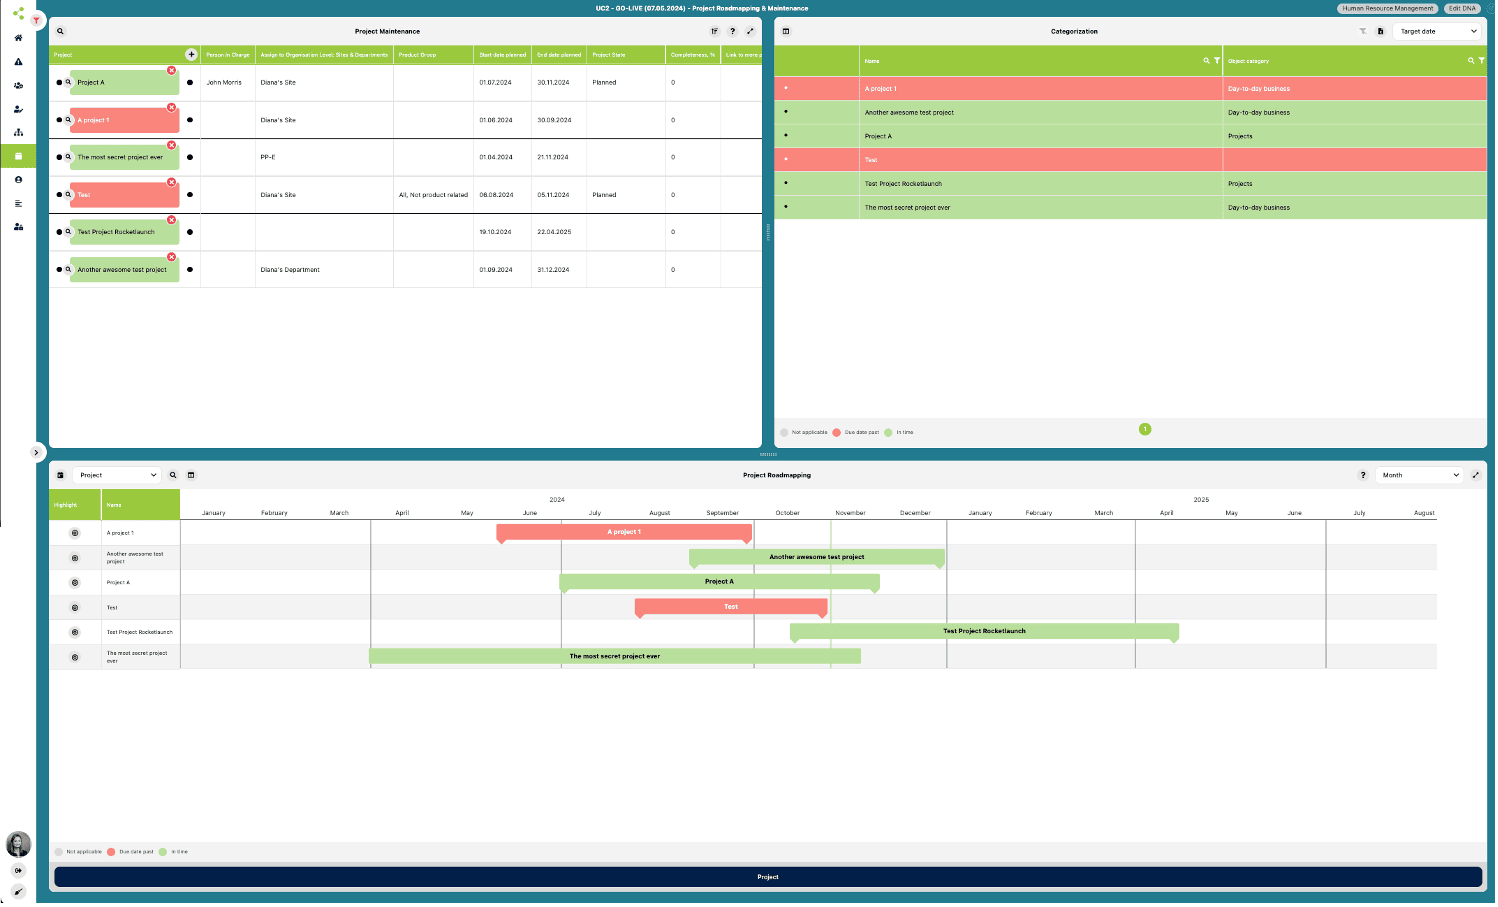Open the organization hierarchy sidebar icon
1498x907 pixels.
point(18,132)
